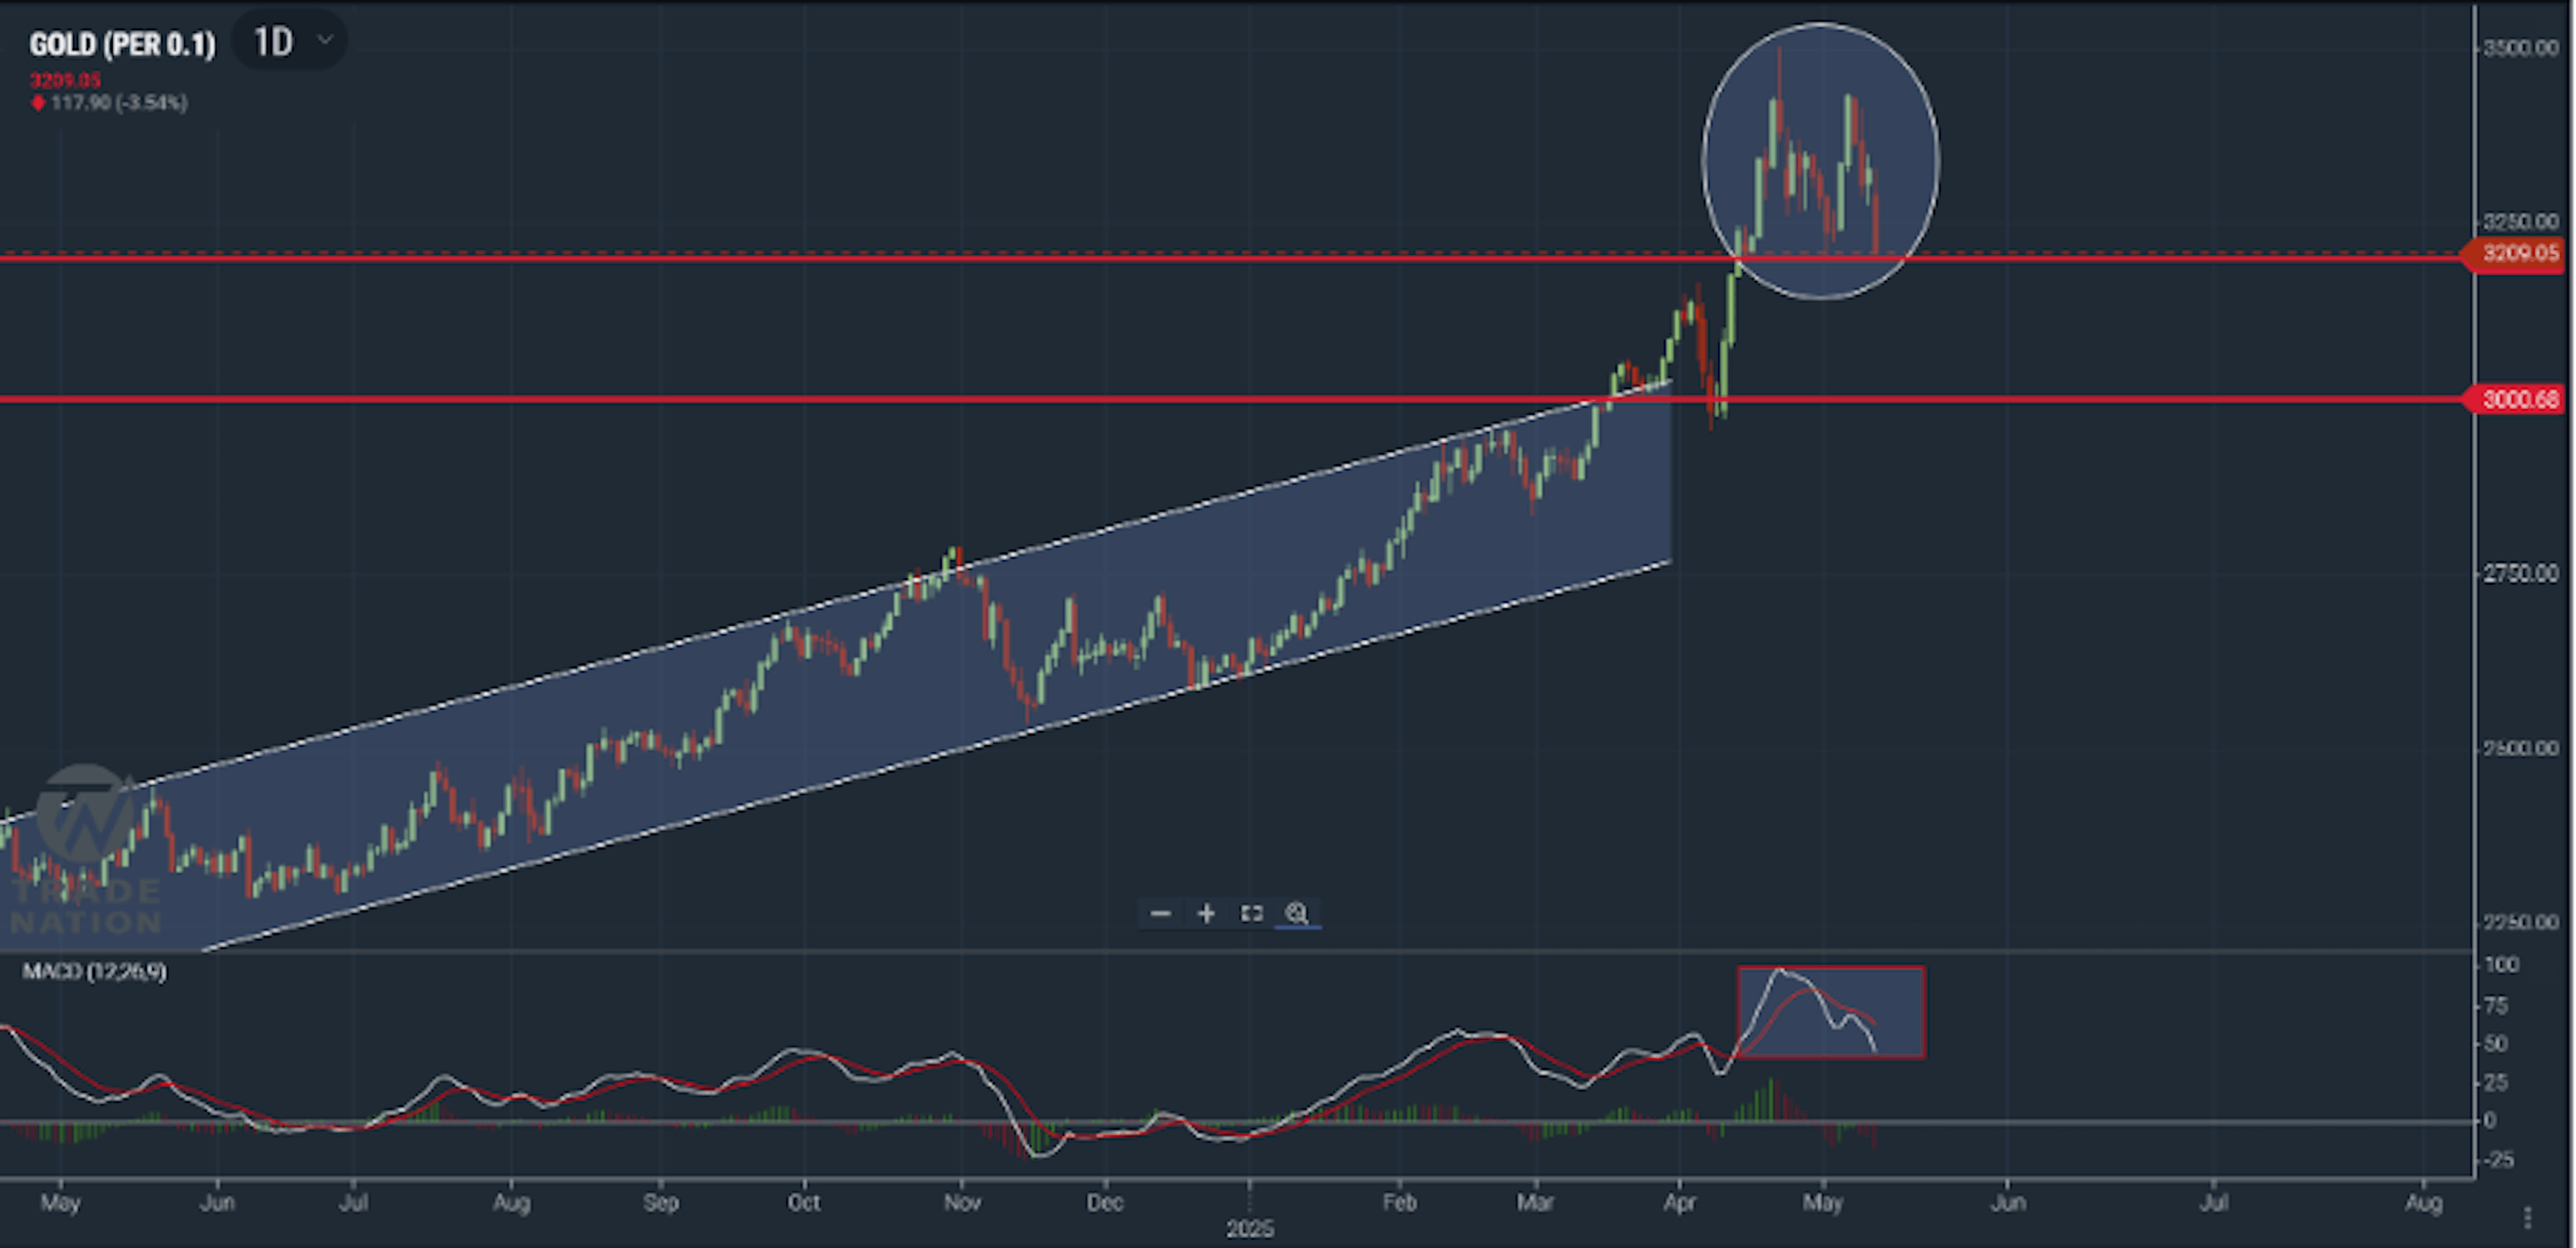The width and height of the screenshot is (2576, 1248).
Task: Click the 2025 year label on time axis
Action: (x=1249, y=1229)
